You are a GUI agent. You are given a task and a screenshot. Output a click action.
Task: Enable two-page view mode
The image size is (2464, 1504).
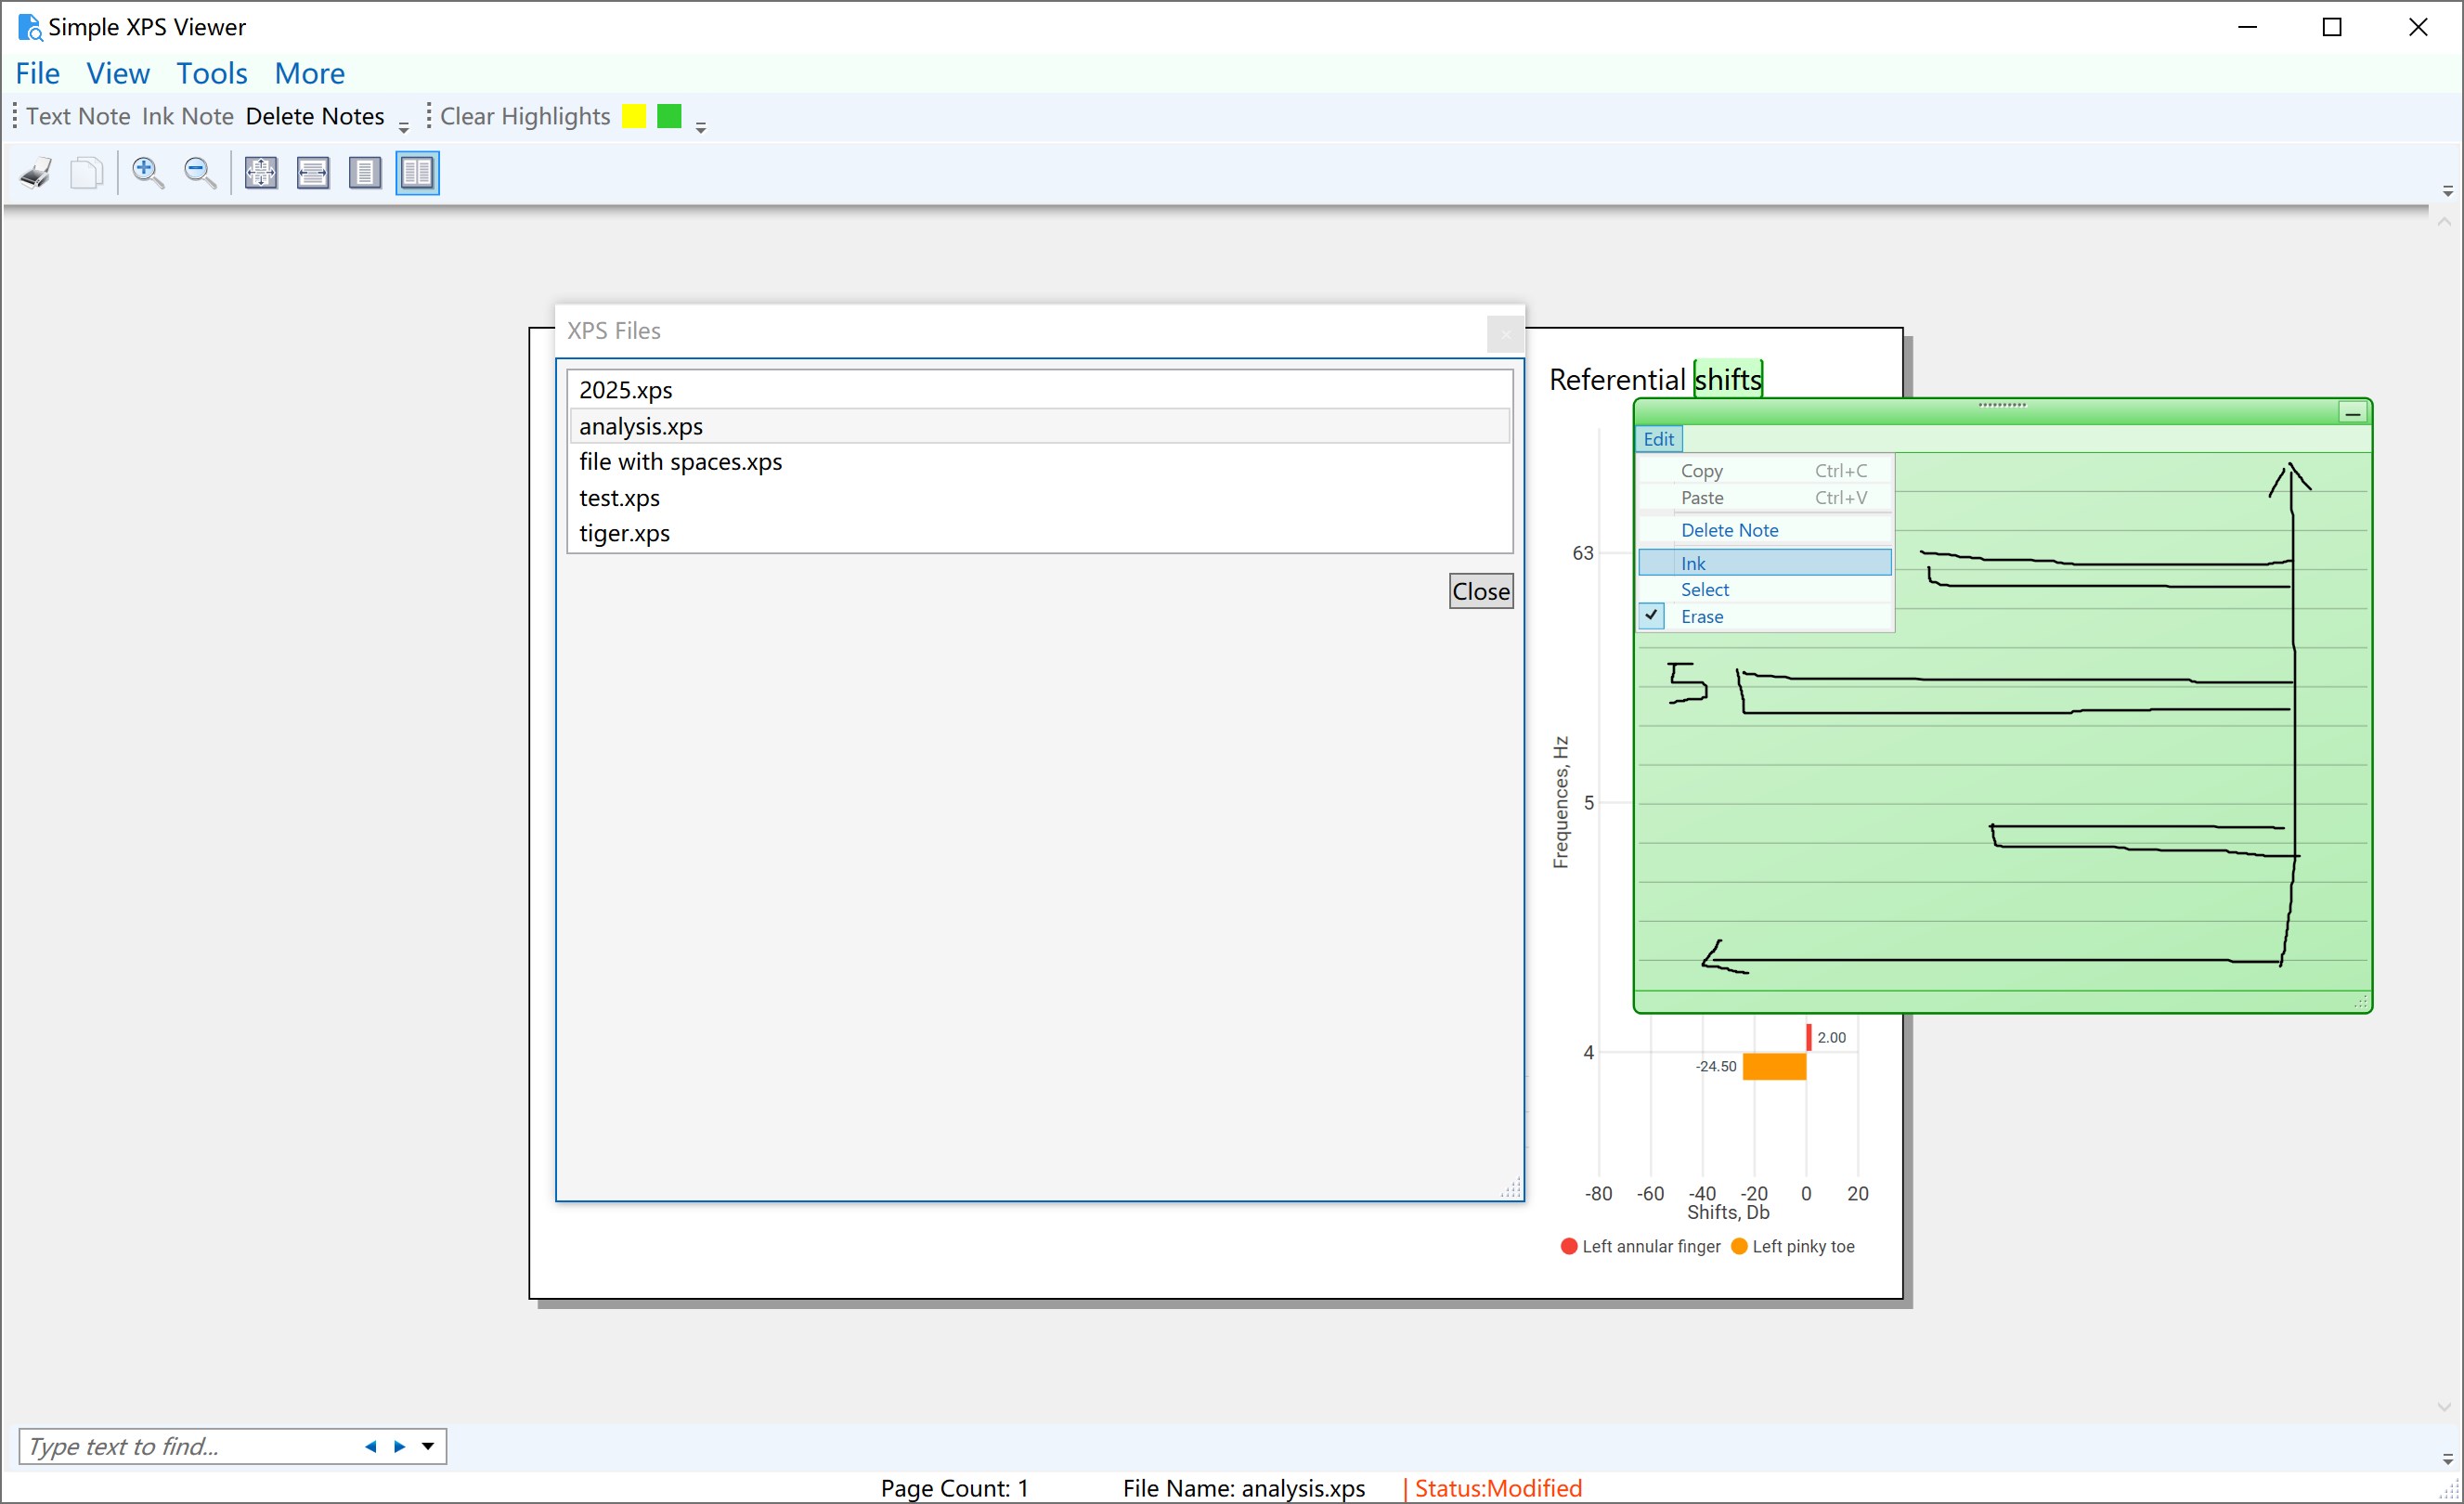pyautogui.click(x=417, y=172)
